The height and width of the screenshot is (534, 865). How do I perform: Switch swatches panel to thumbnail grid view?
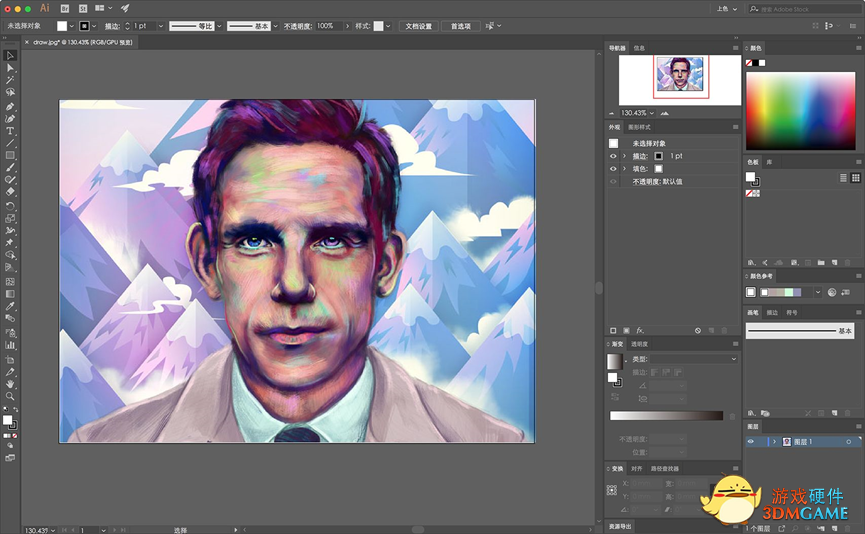coord(856,178)
